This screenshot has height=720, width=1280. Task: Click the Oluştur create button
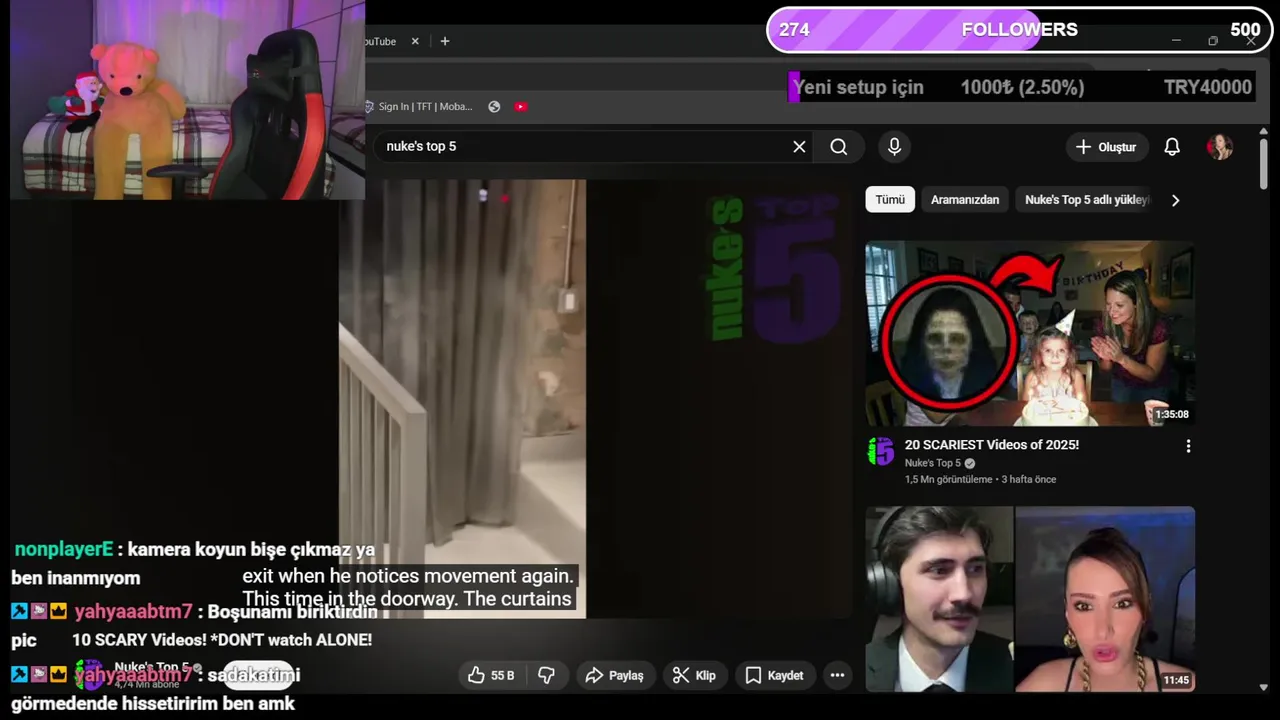(x=1106, y=147)
